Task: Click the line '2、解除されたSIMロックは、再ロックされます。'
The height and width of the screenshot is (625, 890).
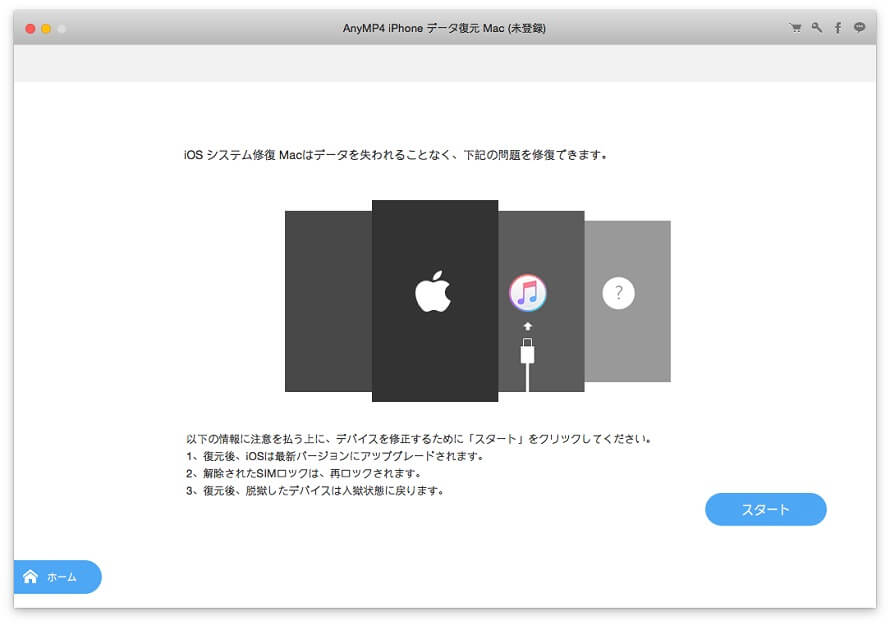Action: click(x=303, y=473)
